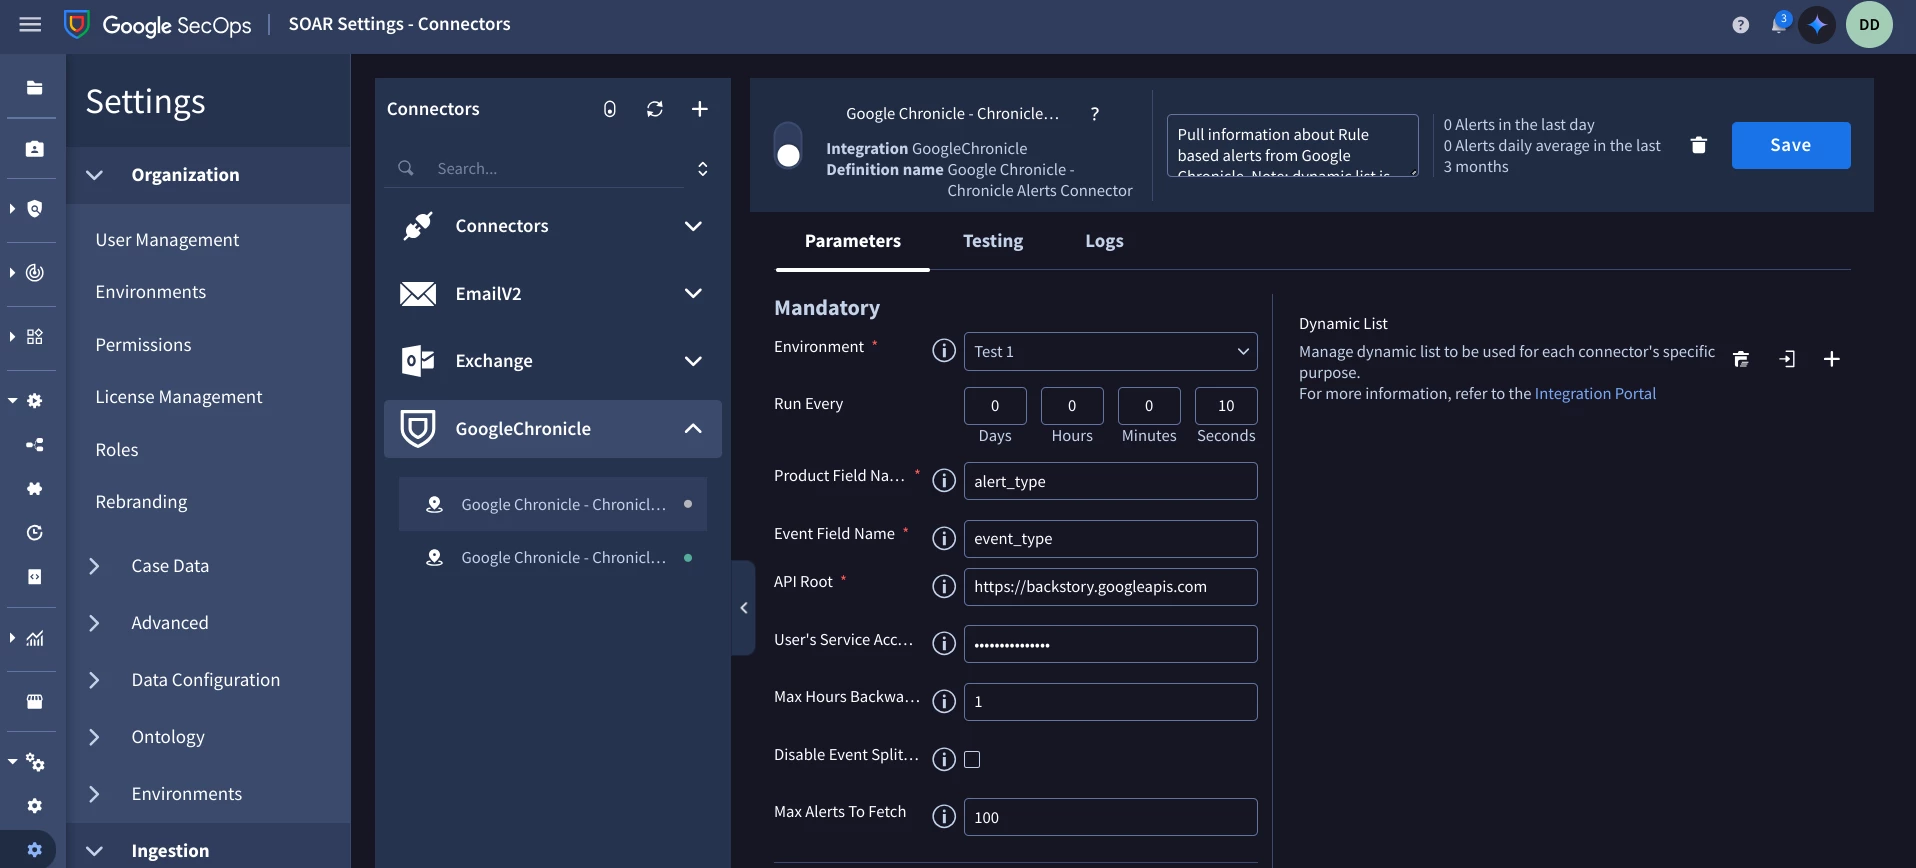The height and width of the screenshot is (868, 1916).
Task: Show info for Product Field Name
Action: 943,481
